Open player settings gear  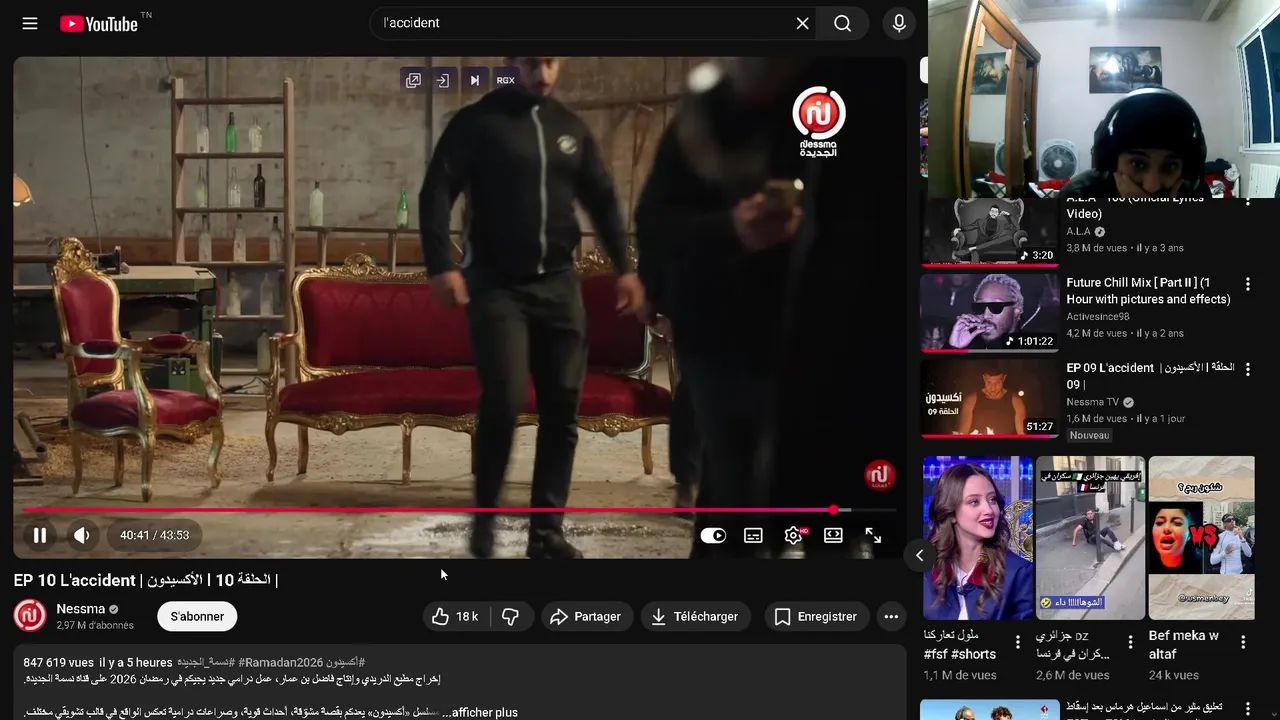pos(793,535)
